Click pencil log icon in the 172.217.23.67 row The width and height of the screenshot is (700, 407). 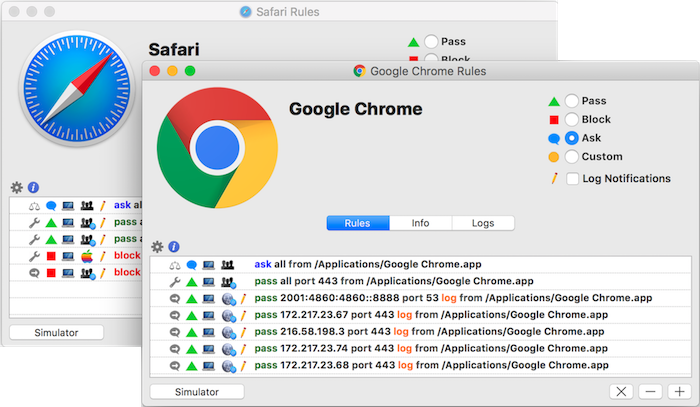(243, 316)
